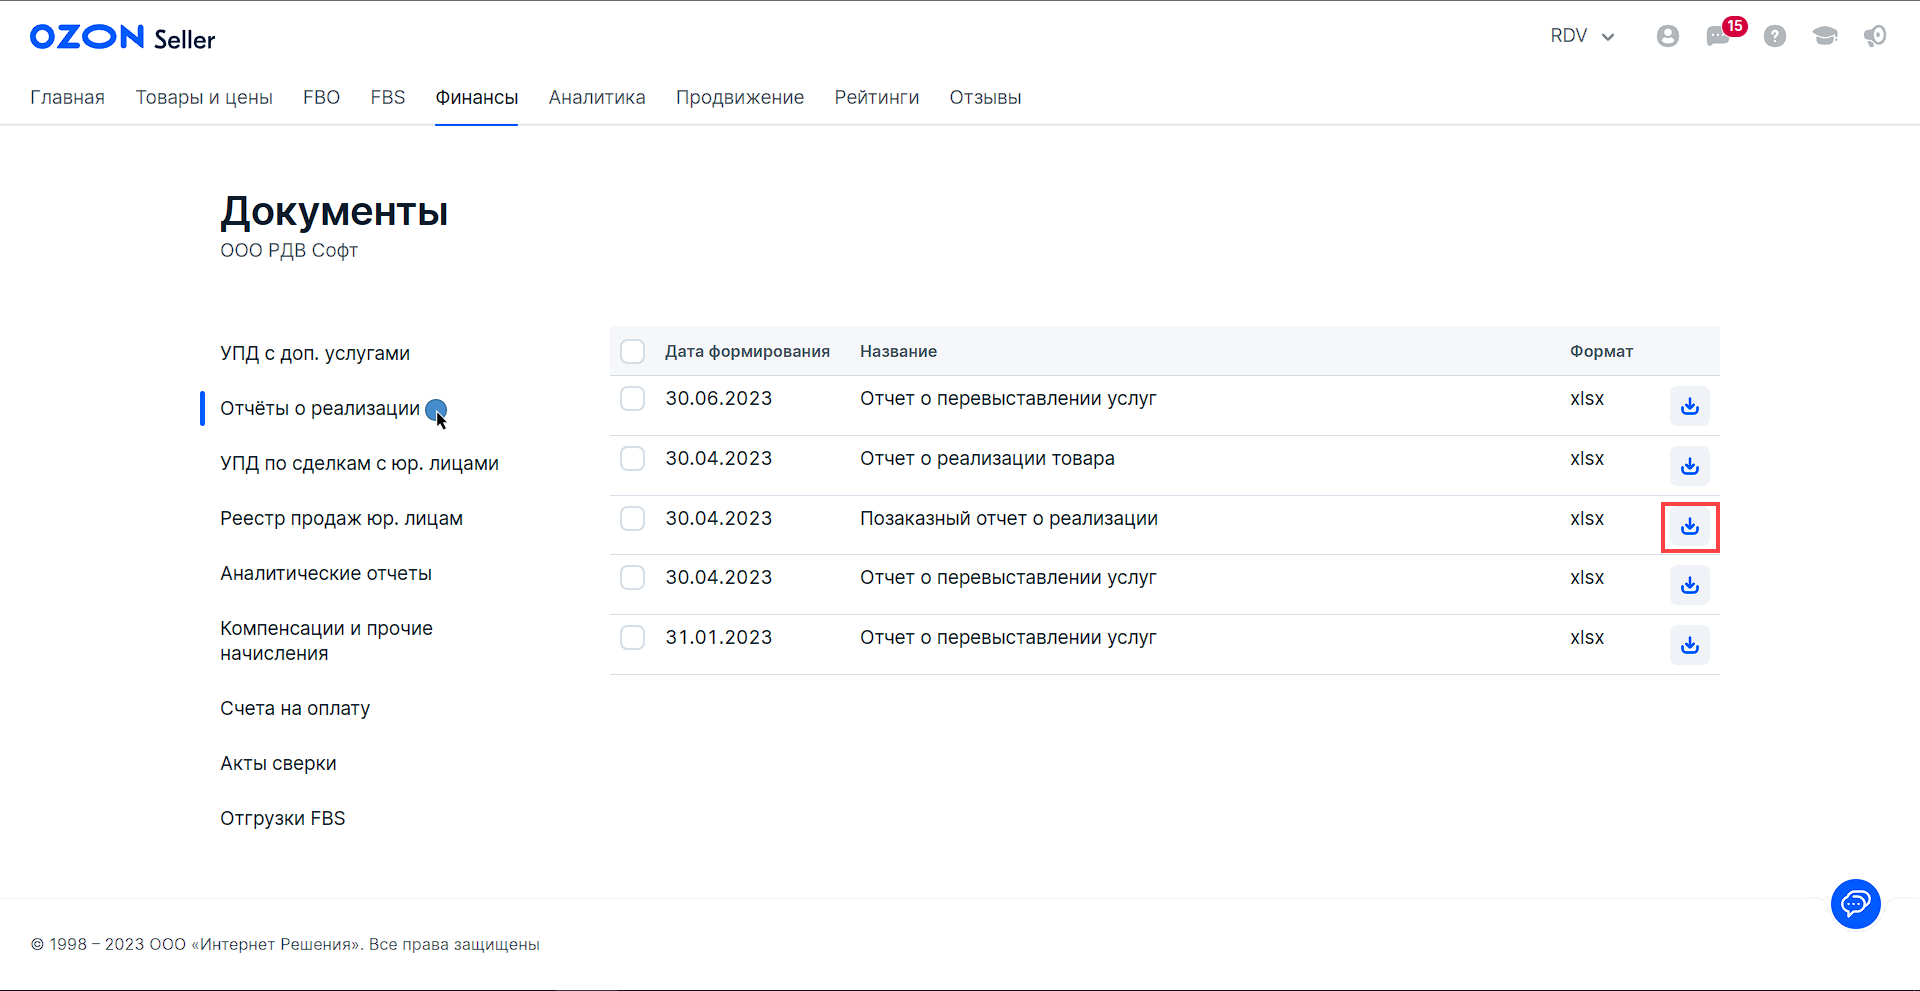Open the chat messages icon with badge
1920x991 pixels.
pyautogui.click(x=1718, y=36)
